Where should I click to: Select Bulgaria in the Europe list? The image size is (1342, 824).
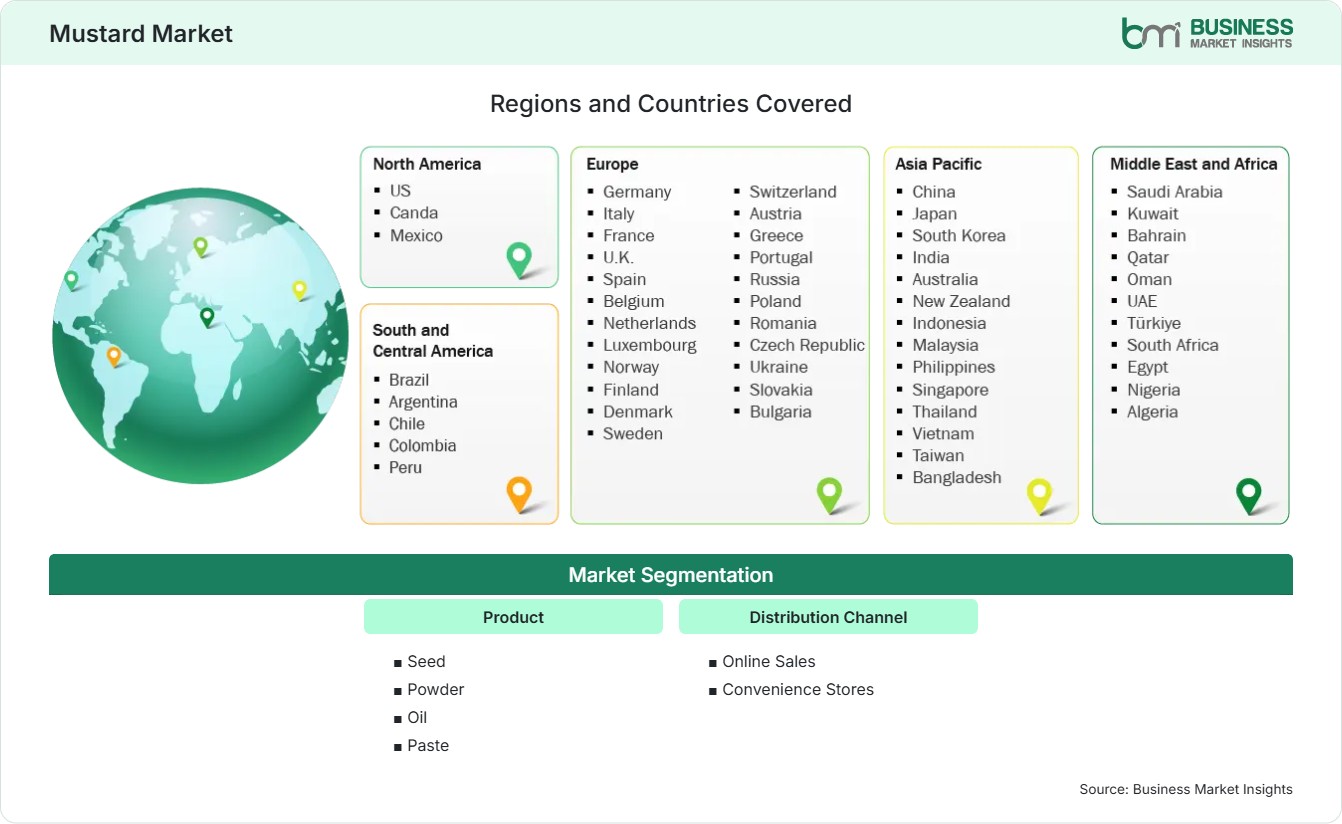[781, 411]
